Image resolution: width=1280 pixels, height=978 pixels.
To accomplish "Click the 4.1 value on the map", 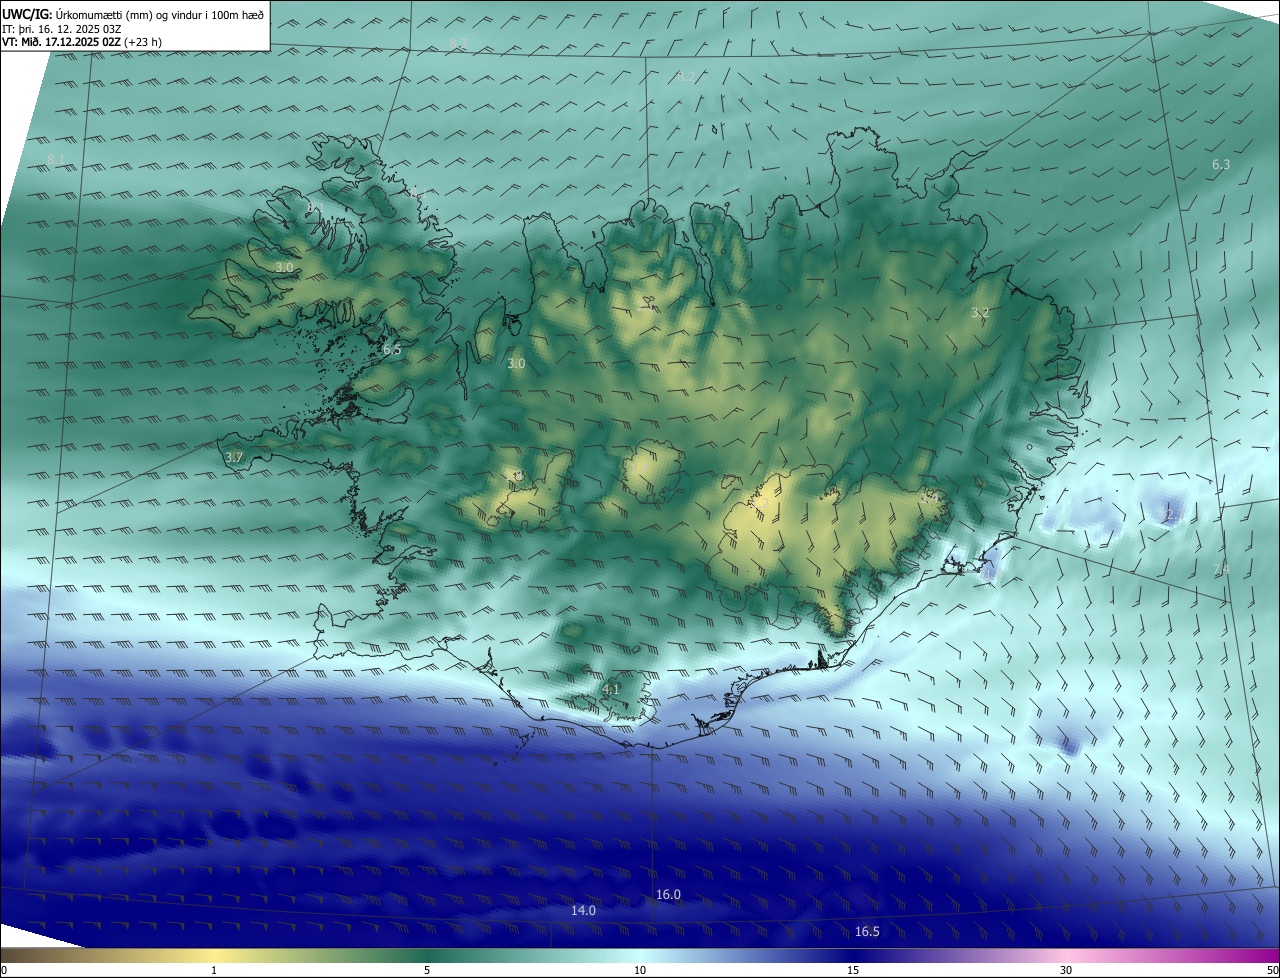I will [x=611, y=689].
